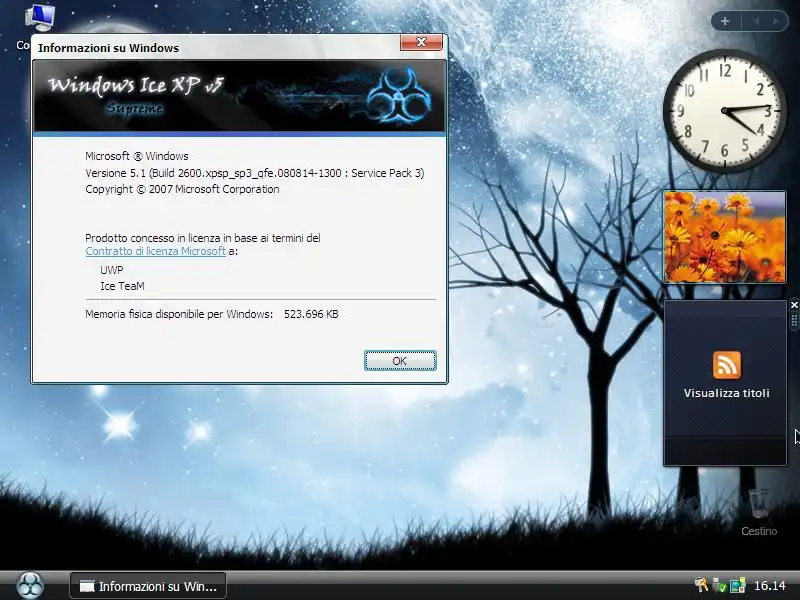Close the Informazioni su Windows dialog
This screenshot has height=600, width=800.
tap(421, 42)
